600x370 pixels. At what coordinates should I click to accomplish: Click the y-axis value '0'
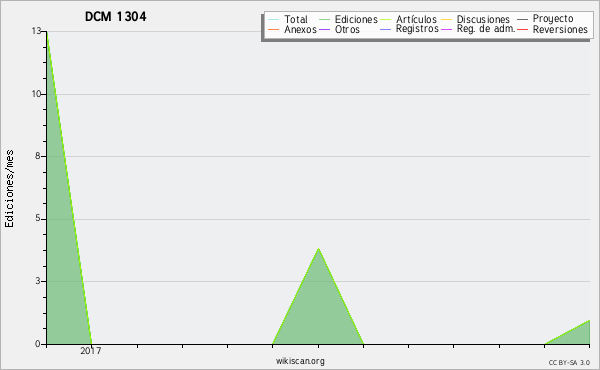click(x=38, y=344)
